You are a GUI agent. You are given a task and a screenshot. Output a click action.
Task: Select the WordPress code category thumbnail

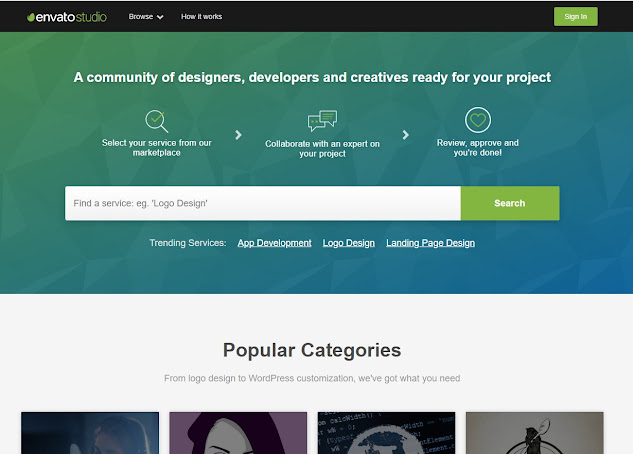coord(386,433)
